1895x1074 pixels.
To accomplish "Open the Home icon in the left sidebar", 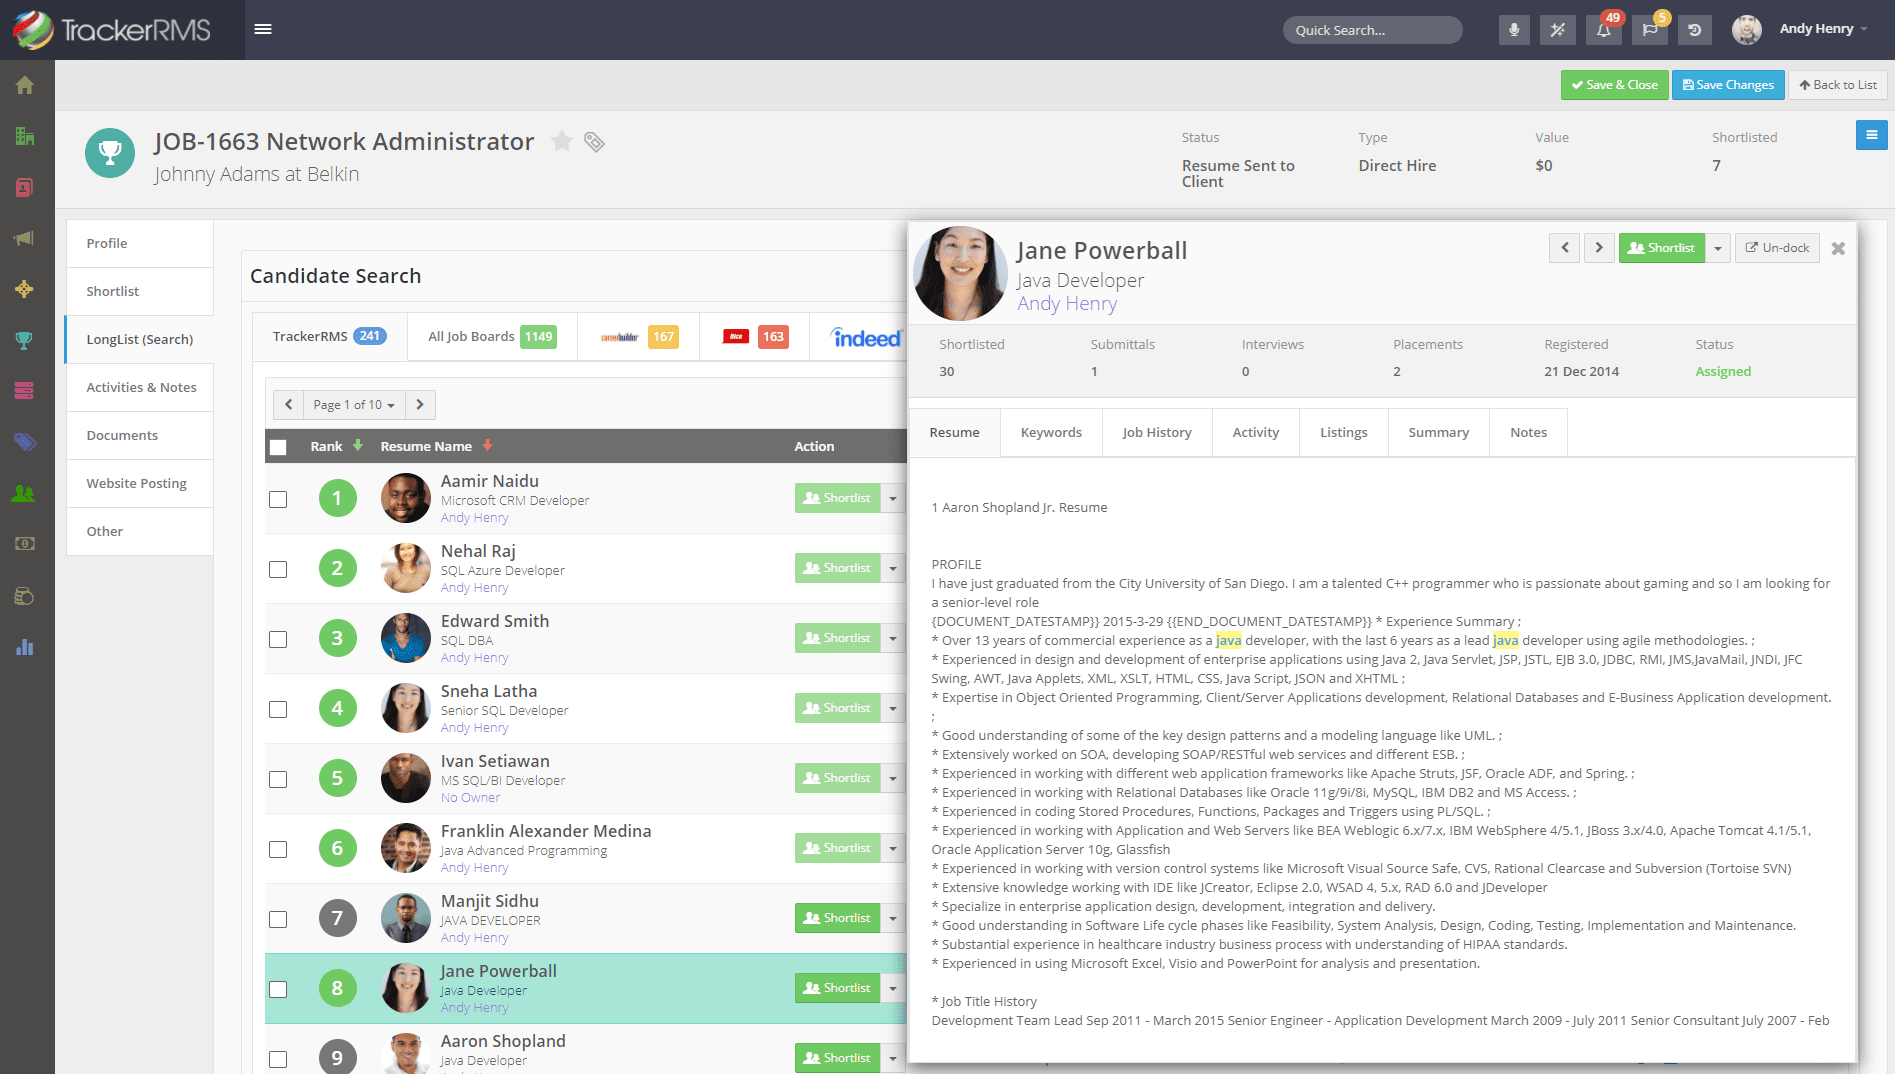I will (x=24, y=85).
